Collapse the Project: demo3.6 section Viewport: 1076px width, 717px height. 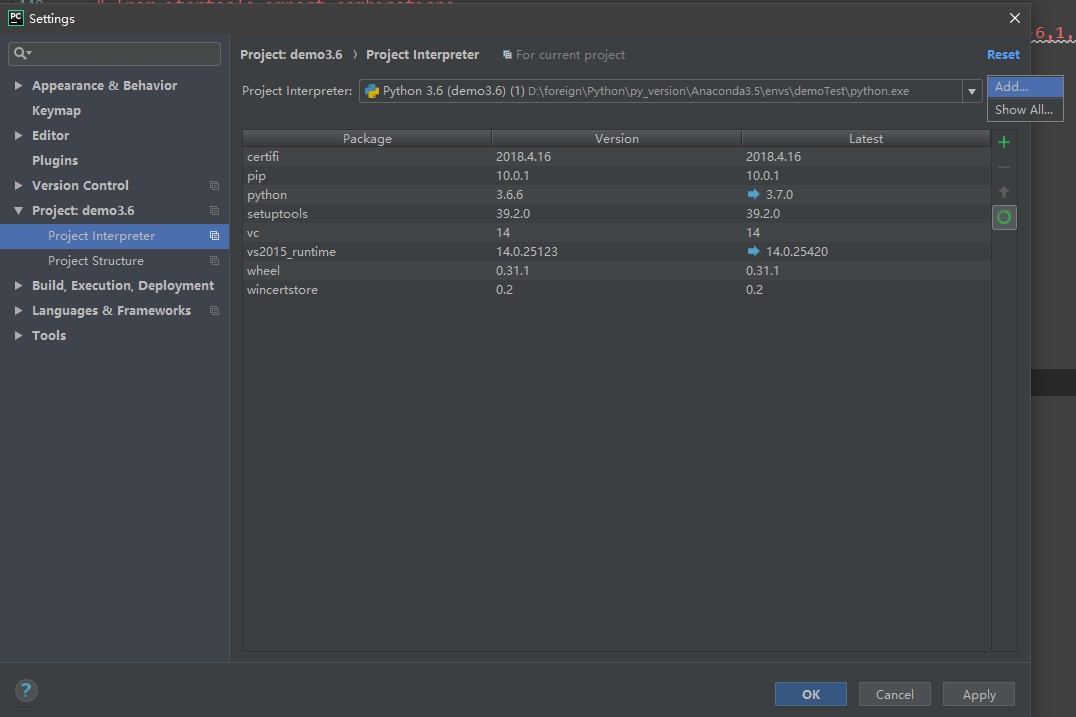point(17,210)
